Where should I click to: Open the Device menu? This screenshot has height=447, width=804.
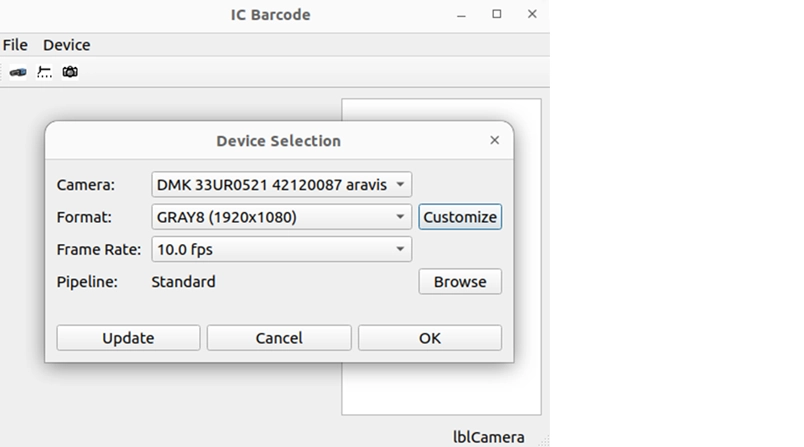point(66,45)
